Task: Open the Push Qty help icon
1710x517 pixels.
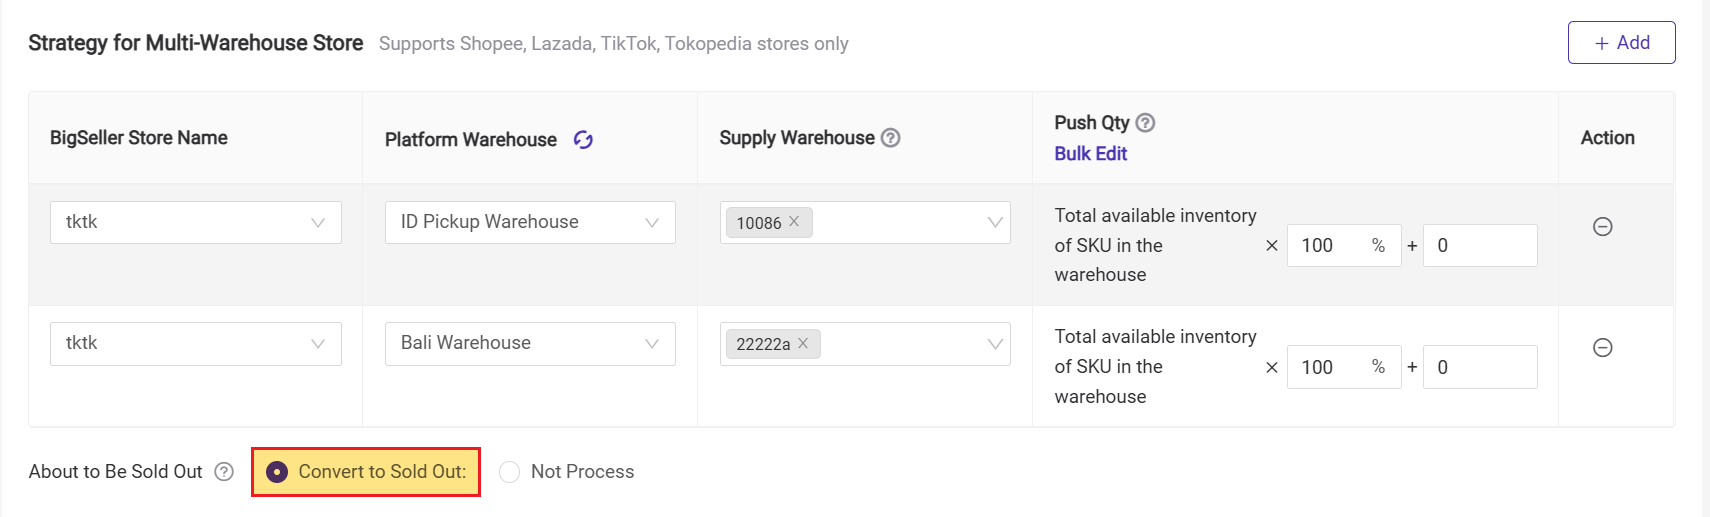Action: [1145, 123]
